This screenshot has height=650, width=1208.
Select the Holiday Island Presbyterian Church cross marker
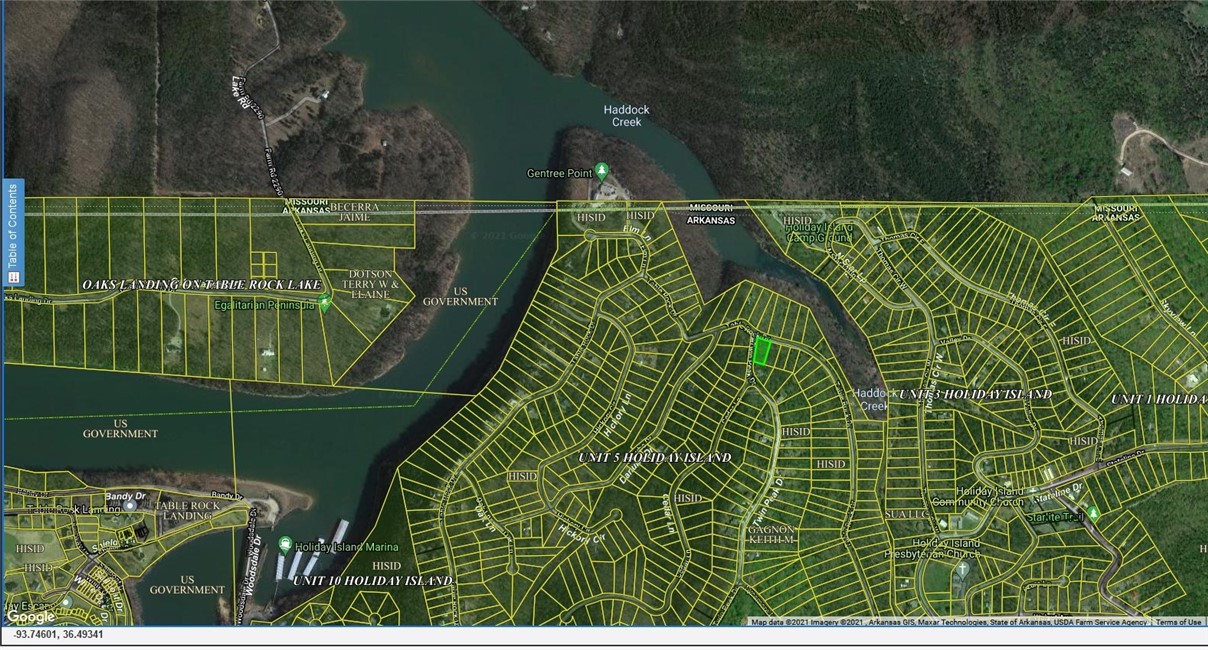[x=963, y=568]
